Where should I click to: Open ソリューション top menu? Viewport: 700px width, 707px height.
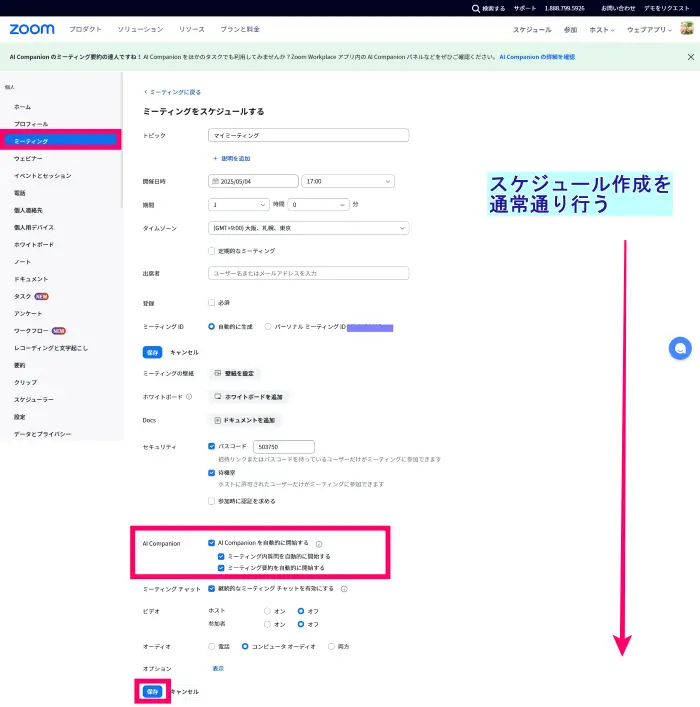coord(140,29)
